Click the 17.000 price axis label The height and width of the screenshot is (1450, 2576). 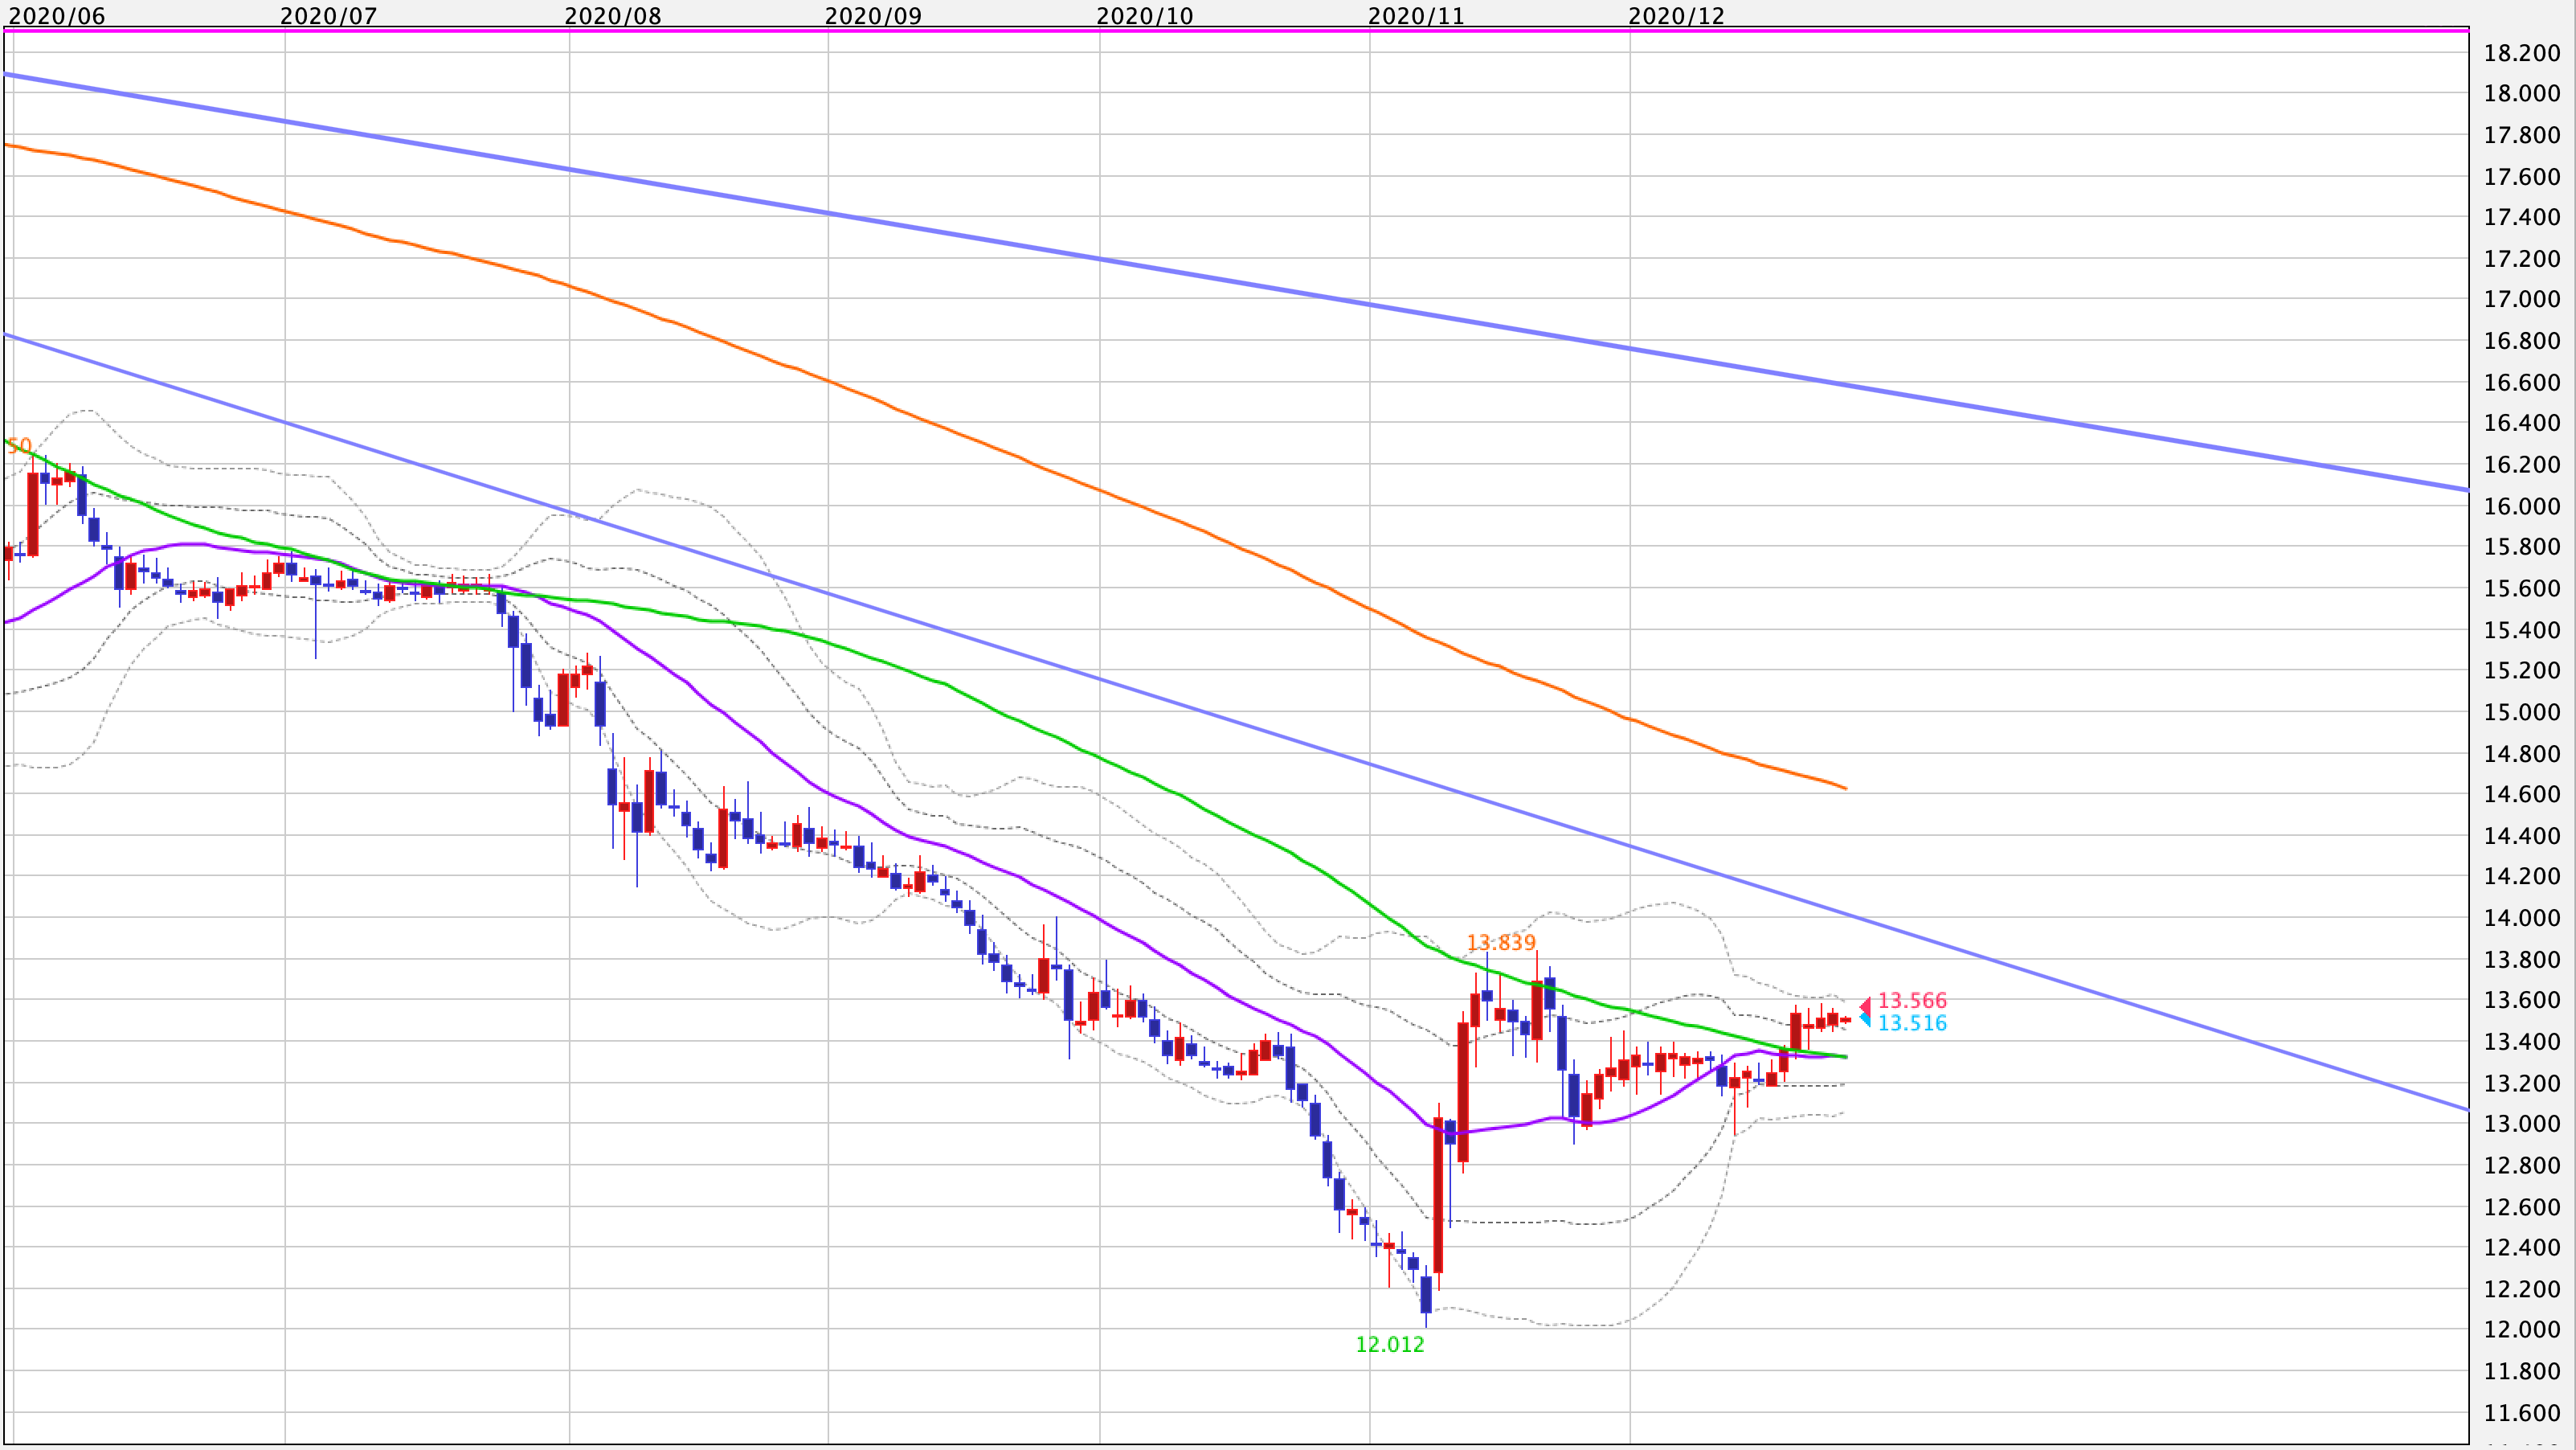coord(2522,299)
